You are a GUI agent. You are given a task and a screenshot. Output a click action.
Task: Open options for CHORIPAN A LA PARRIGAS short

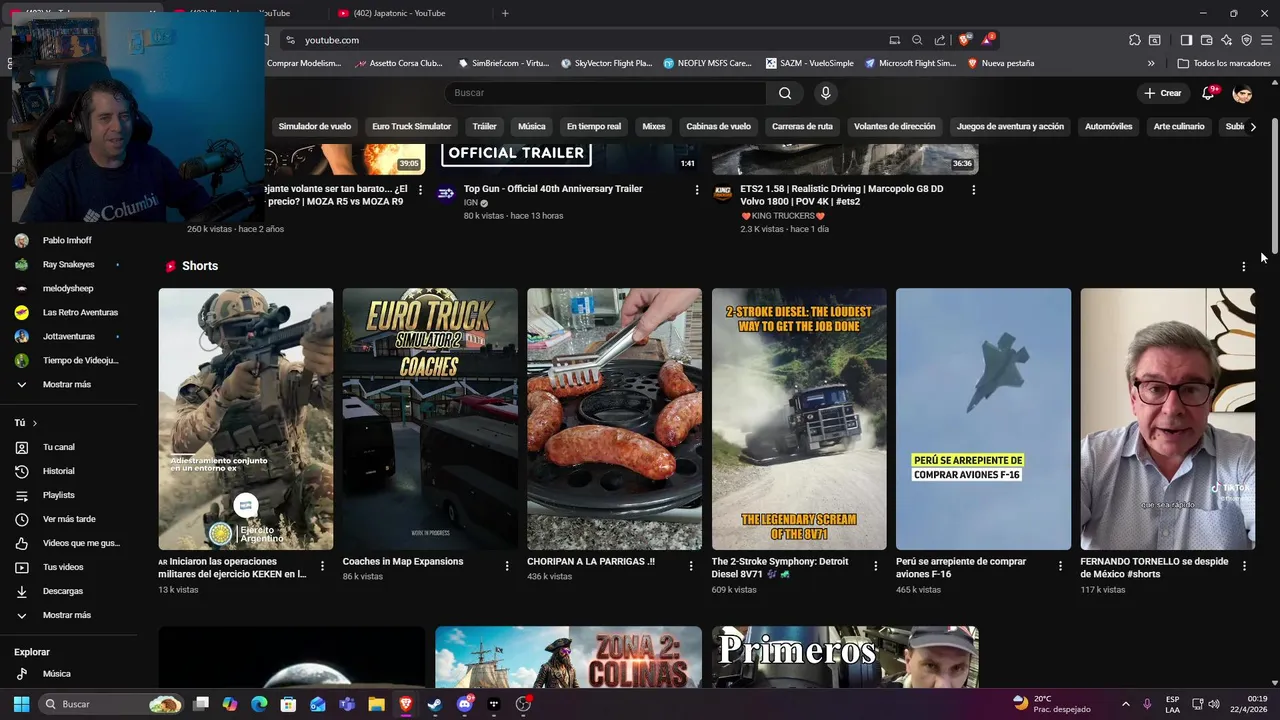[690, 566]
